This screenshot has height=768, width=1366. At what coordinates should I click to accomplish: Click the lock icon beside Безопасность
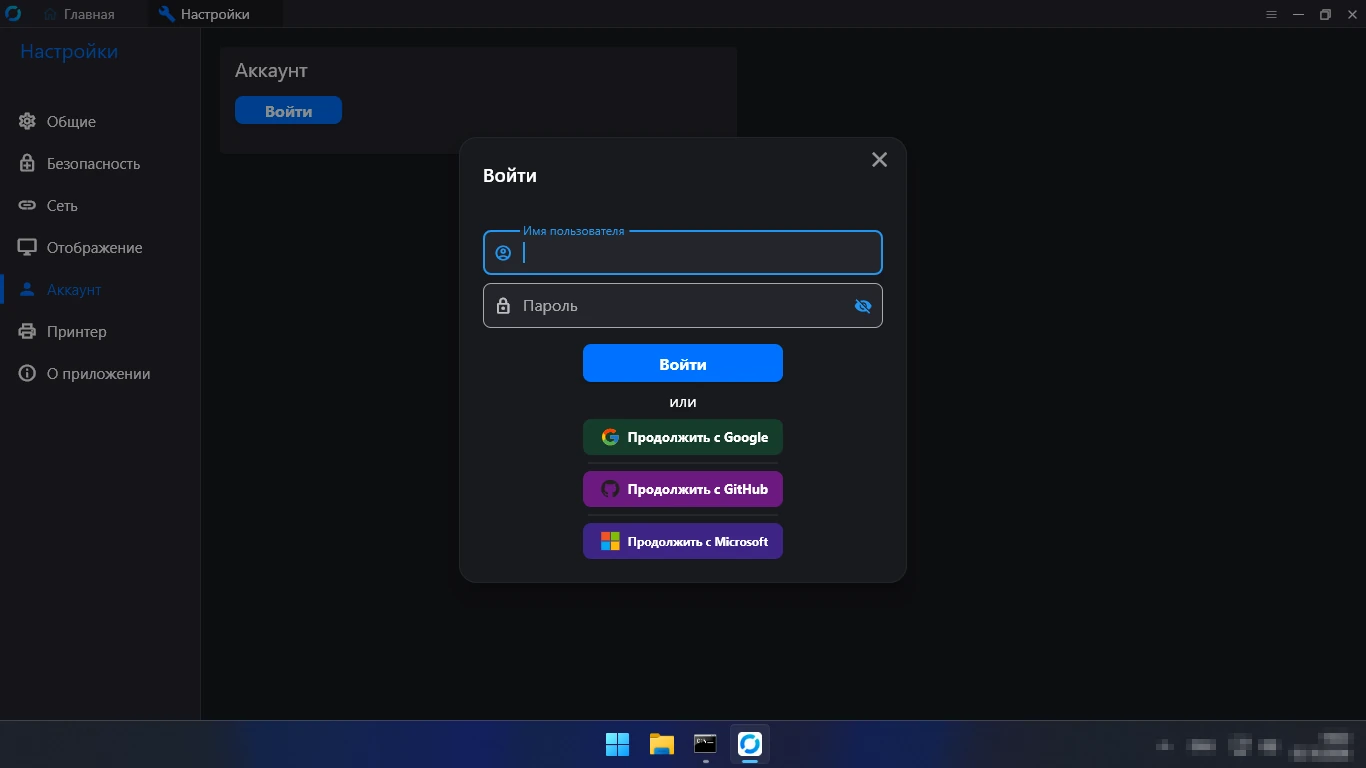tap(27, 163)
